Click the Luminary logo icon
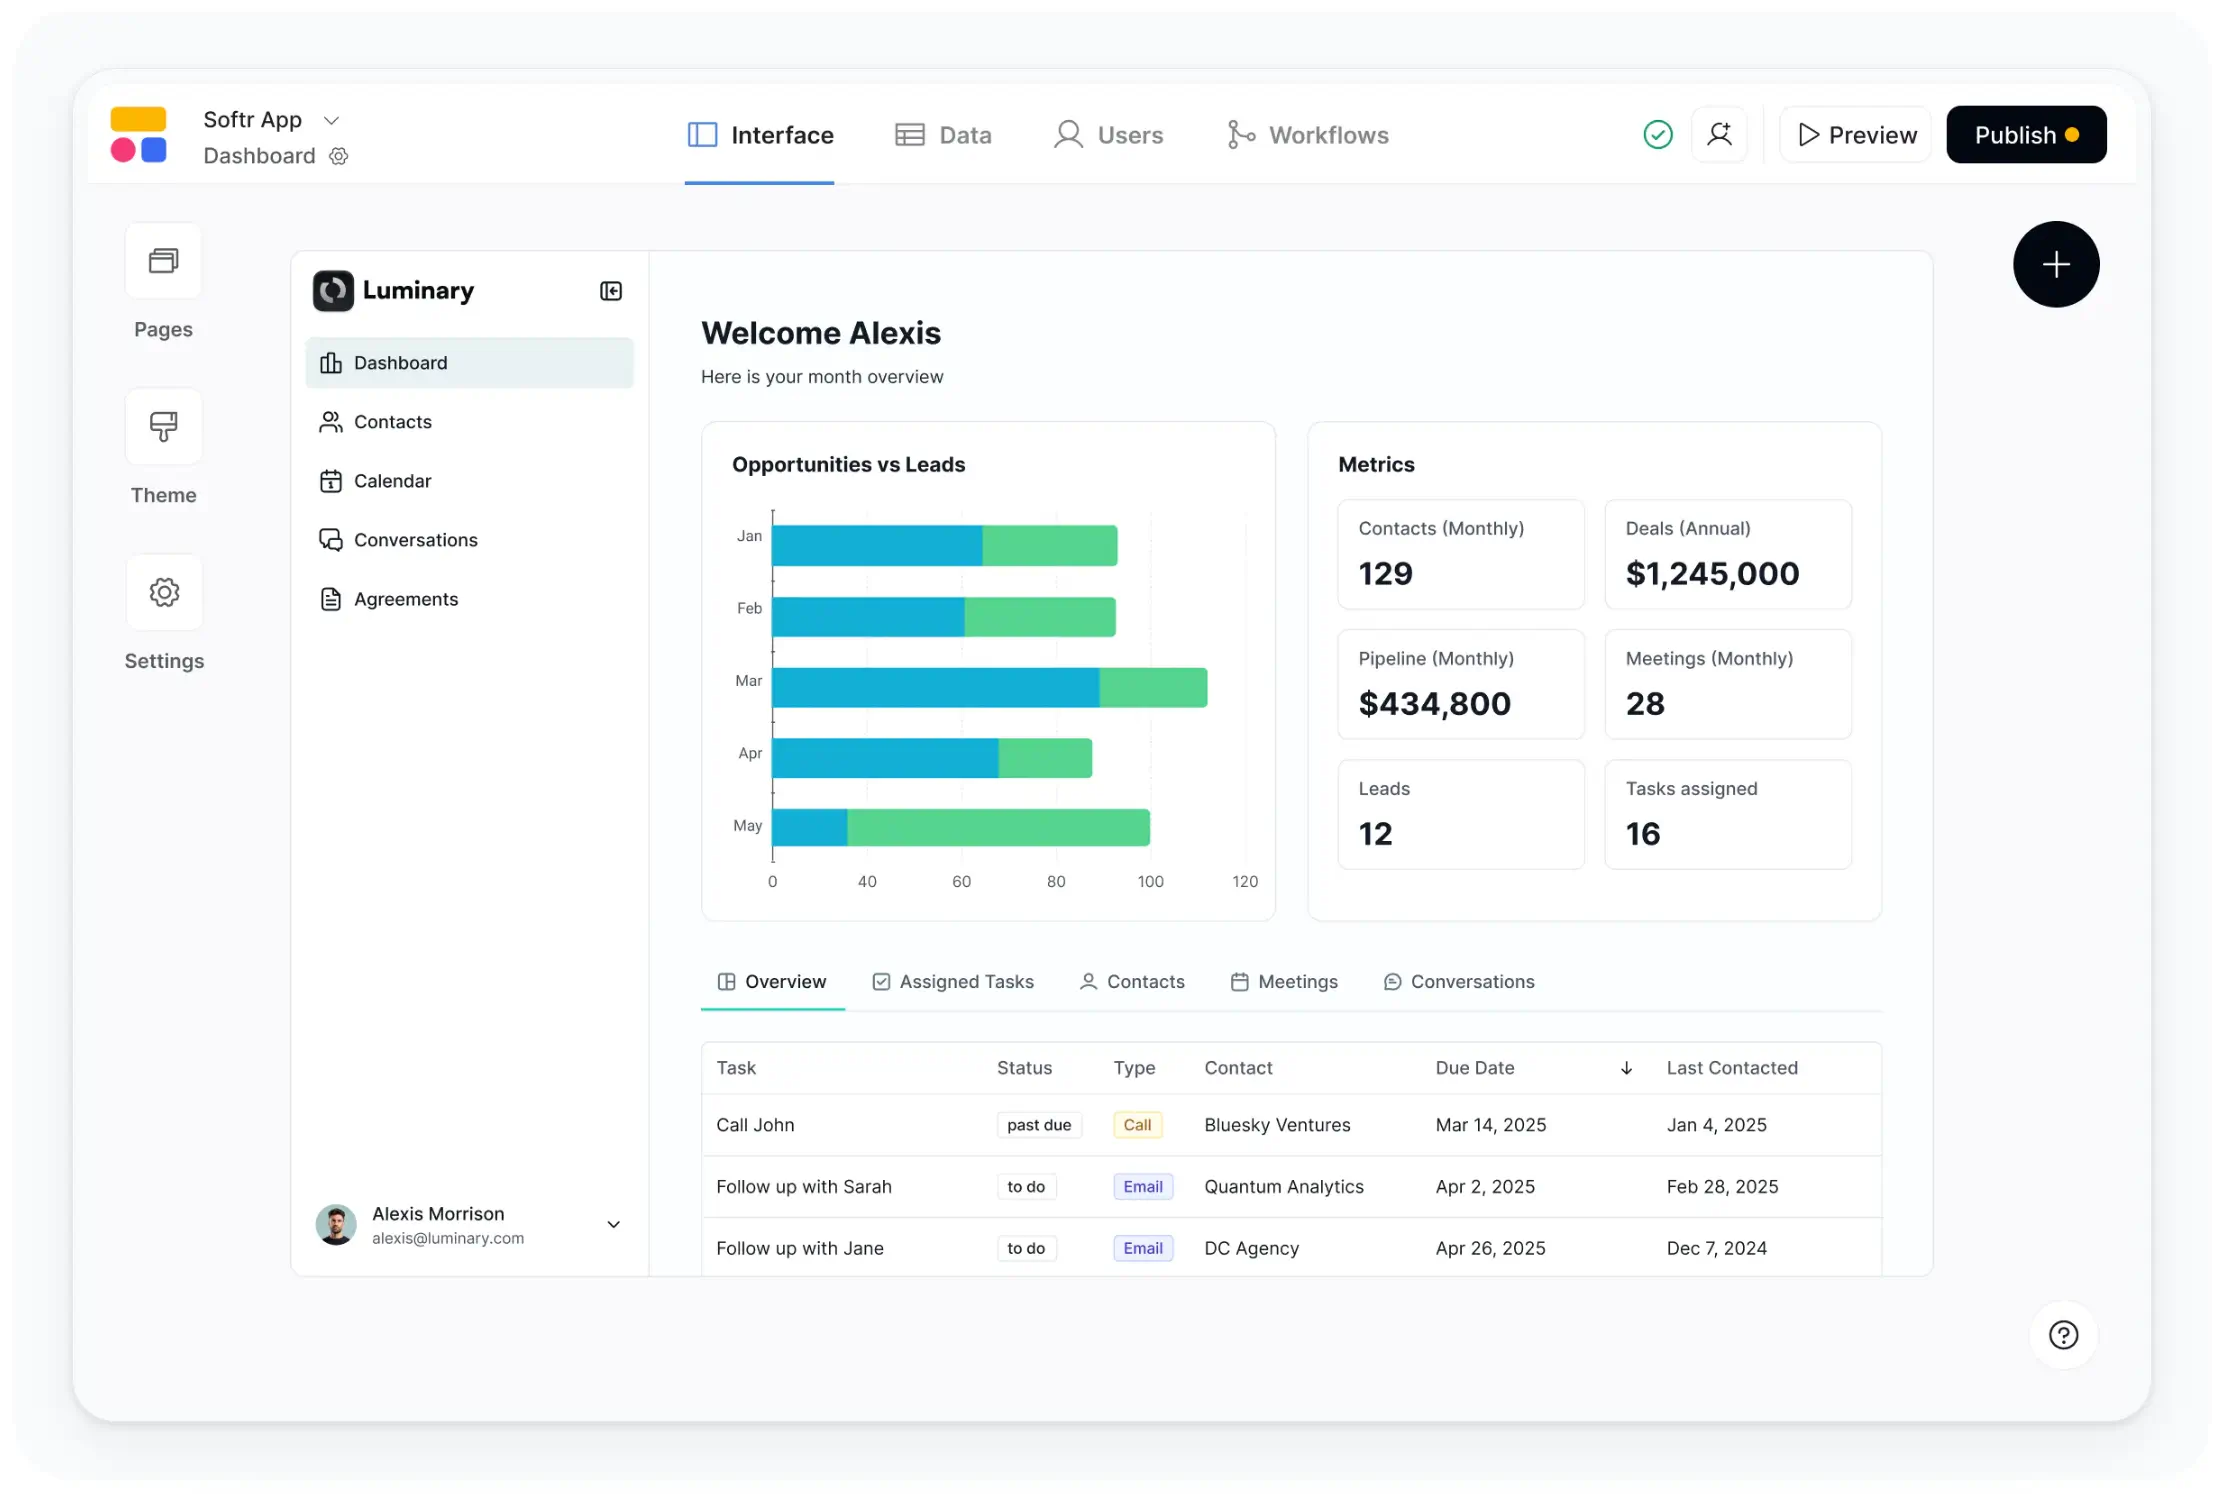Image resolution: width=2226 pixels, height=1494 pixels. [333, 291]
